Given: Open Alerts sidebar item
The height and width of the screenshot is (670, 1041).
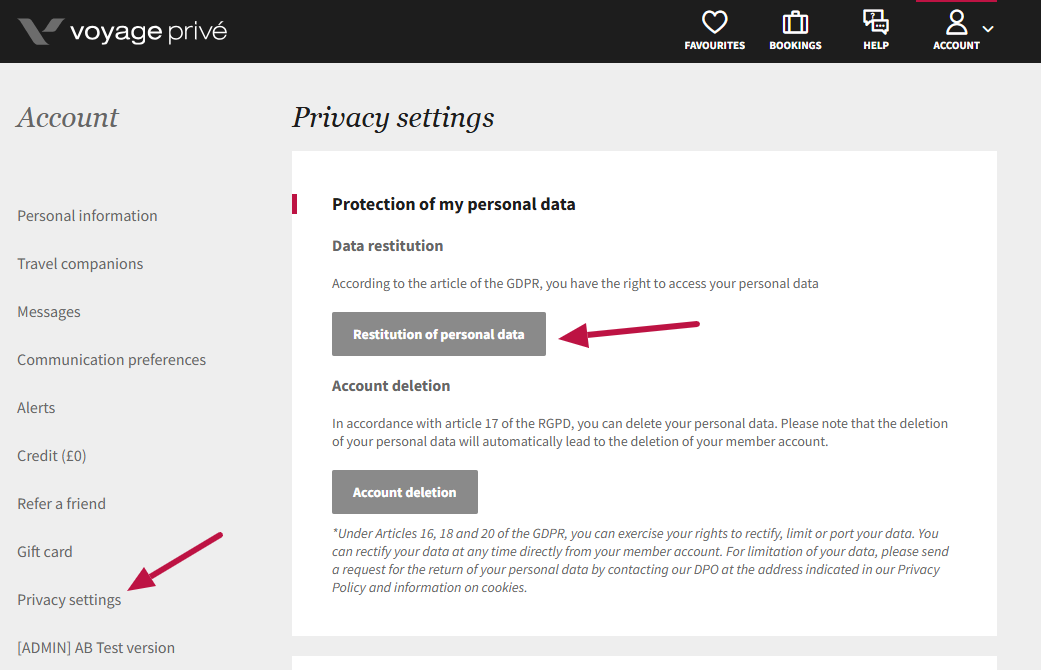Looking at the screenshot, I should [36, 408].
